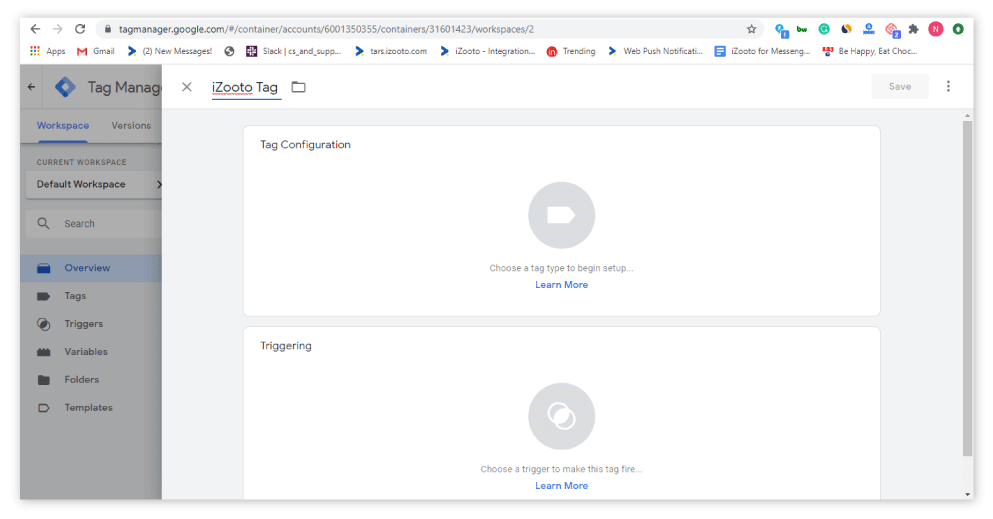The image size is (993, 519).
Task: Open the 'Slack | cs_and_supp...' bookmark
Action: pyautogui.click(x=293, y=51)
